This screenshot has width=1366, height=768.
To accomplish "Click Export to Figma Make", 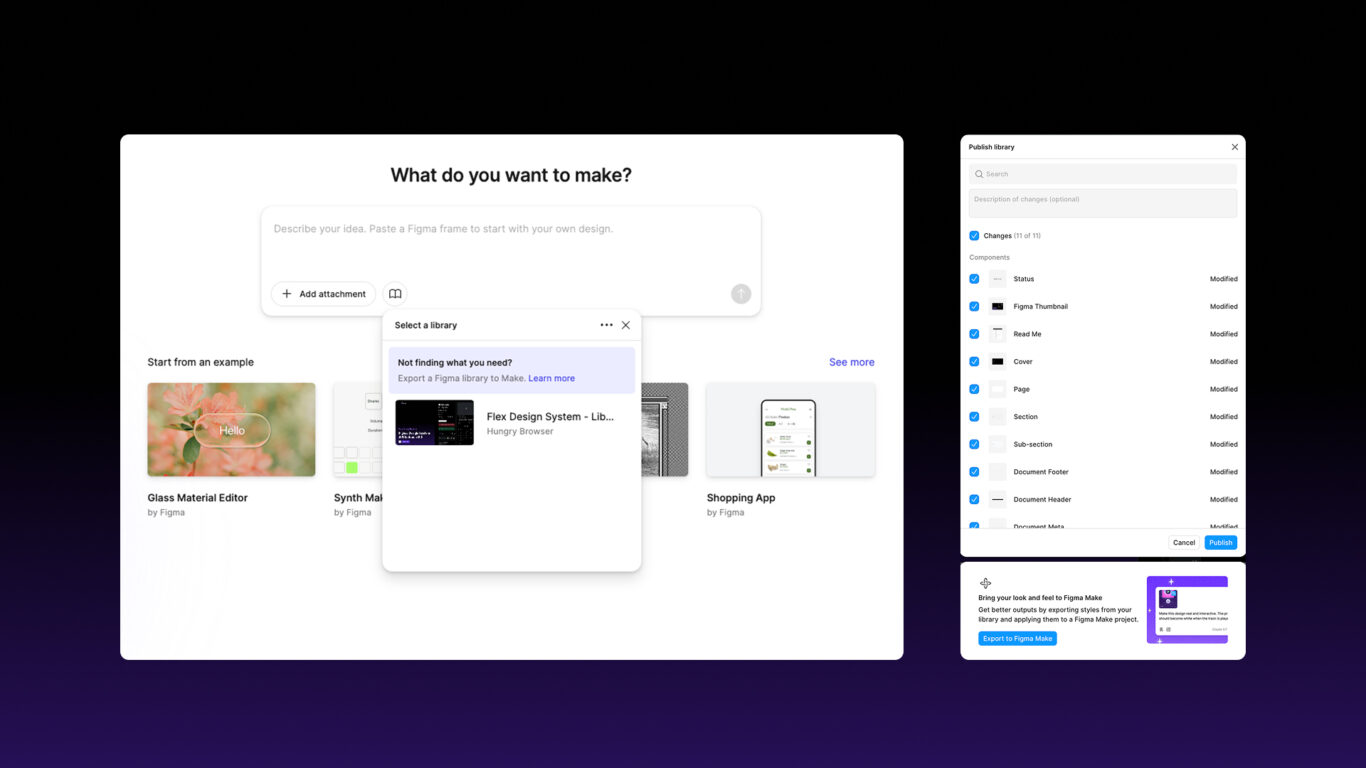I will [1017, 638].
